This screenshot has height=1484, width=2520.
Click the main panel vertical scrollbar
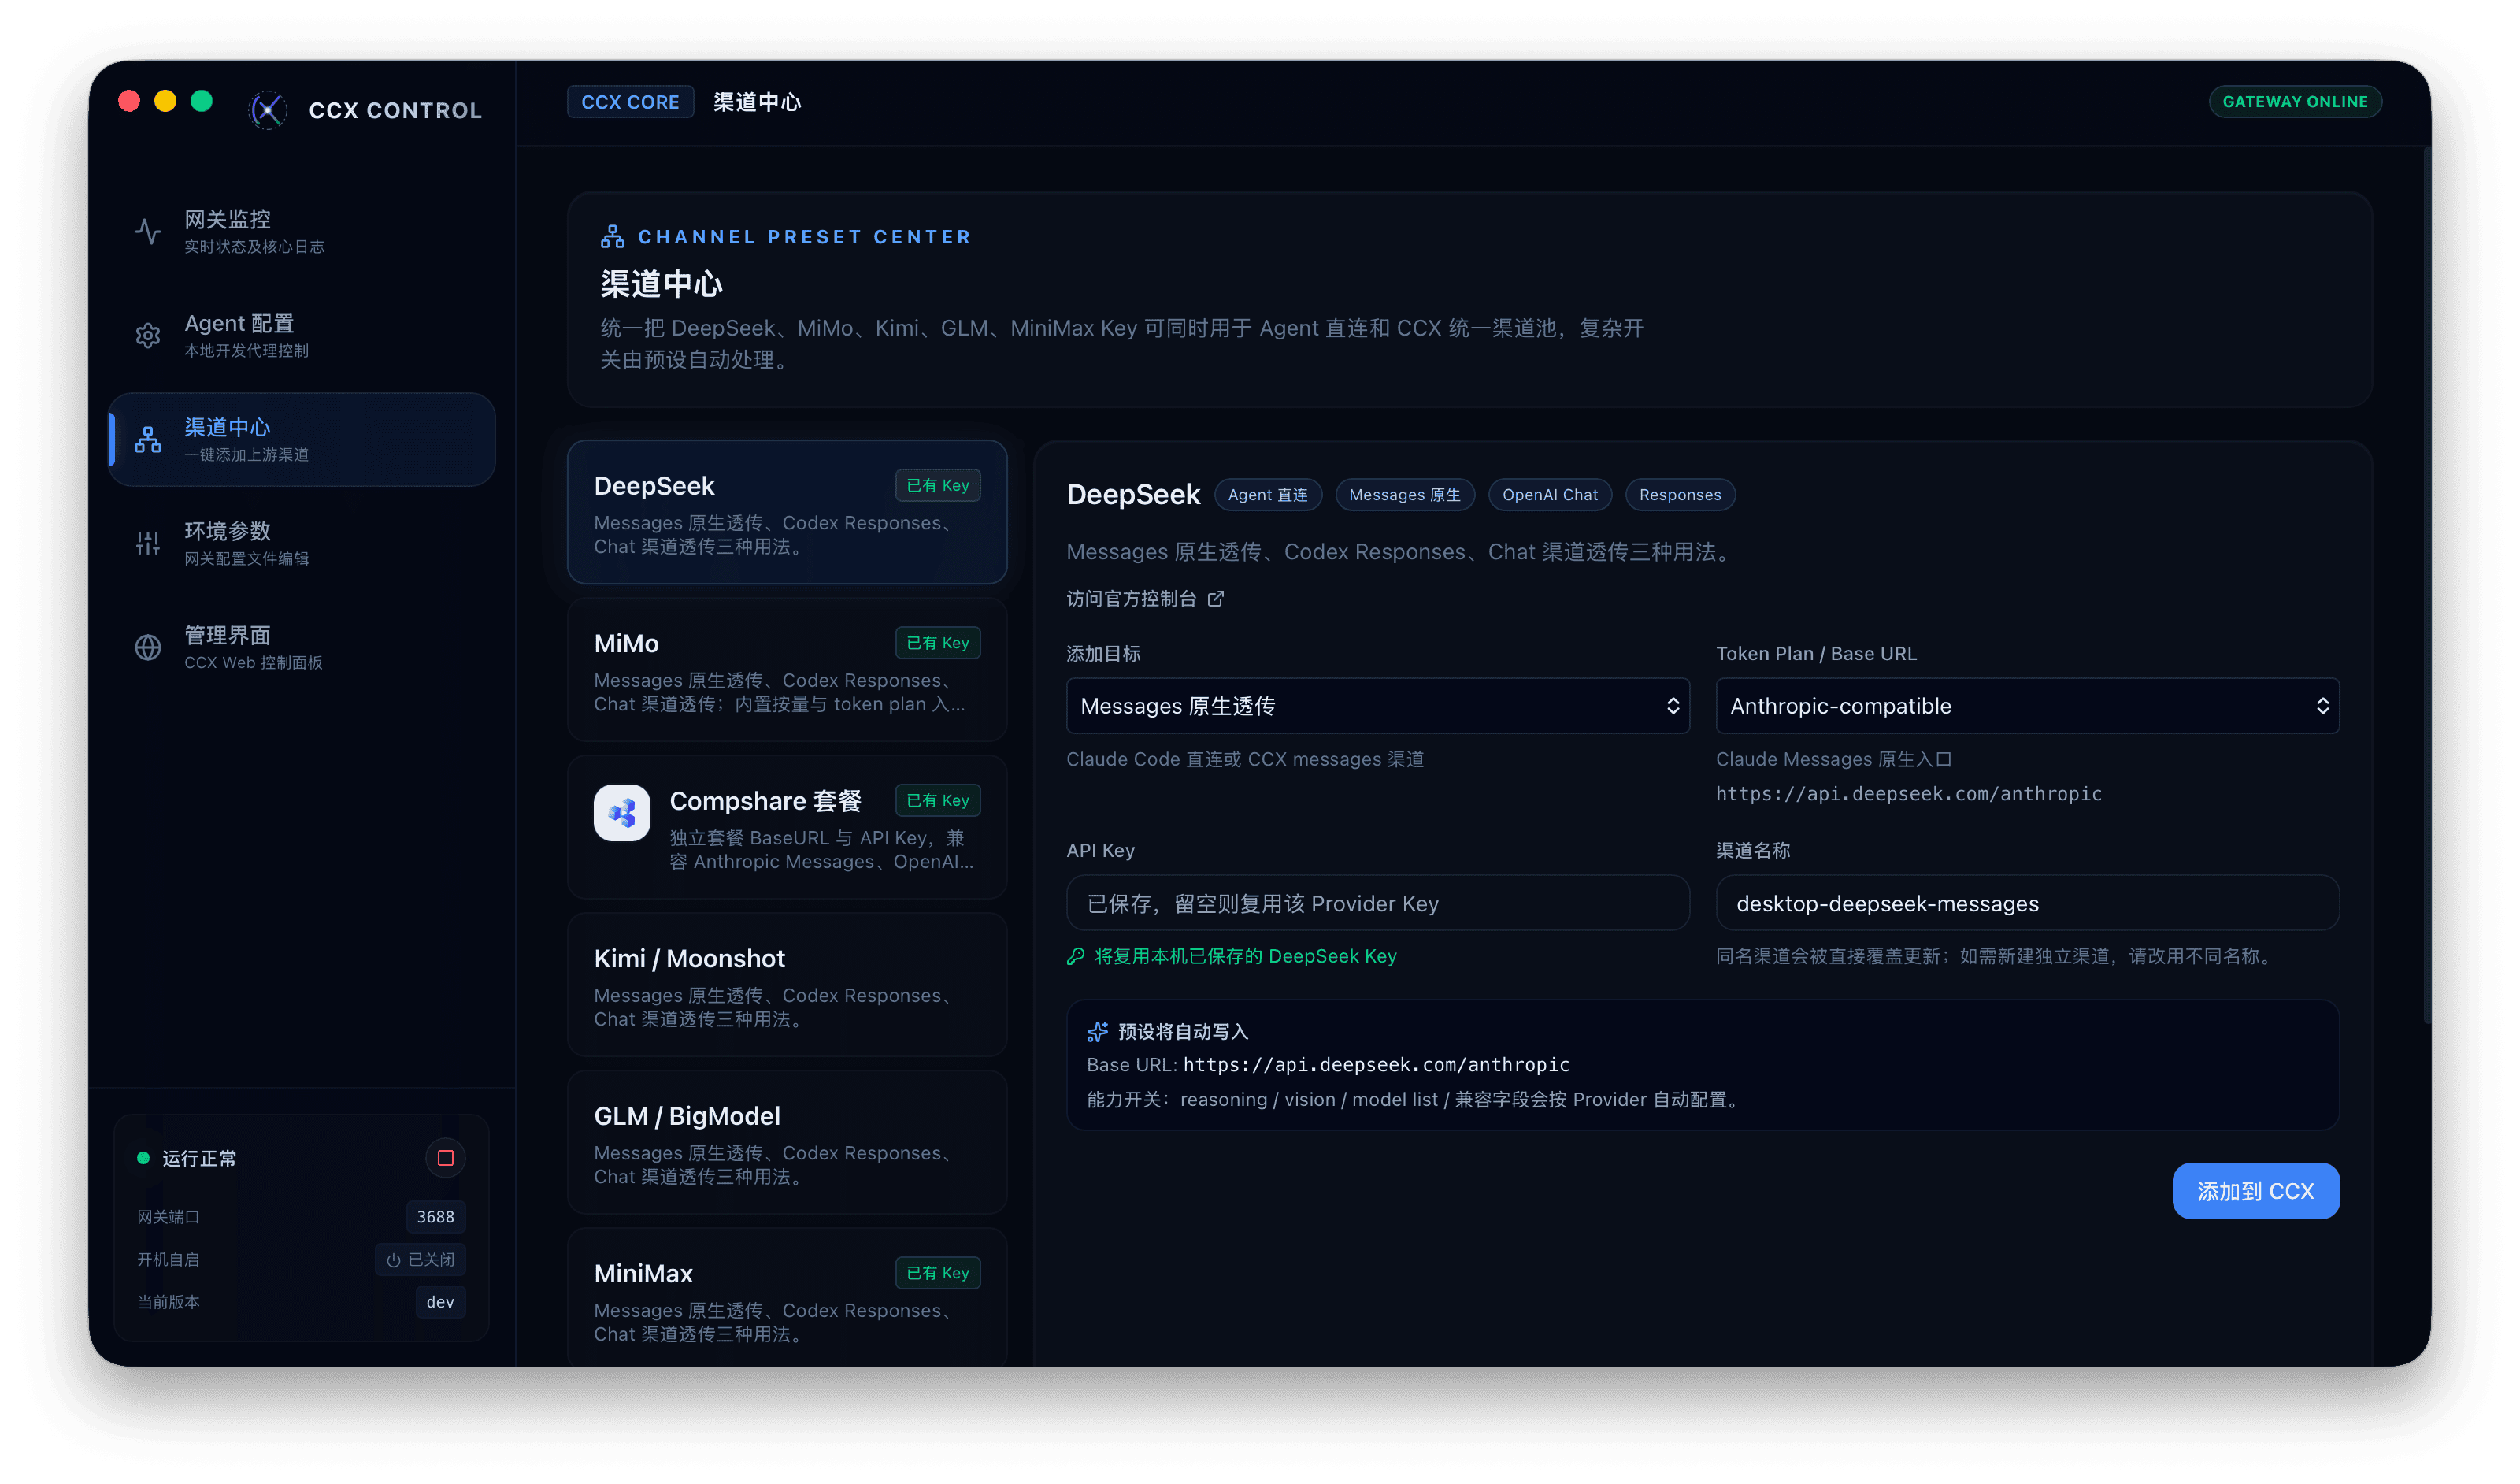tap(2426, 585)
